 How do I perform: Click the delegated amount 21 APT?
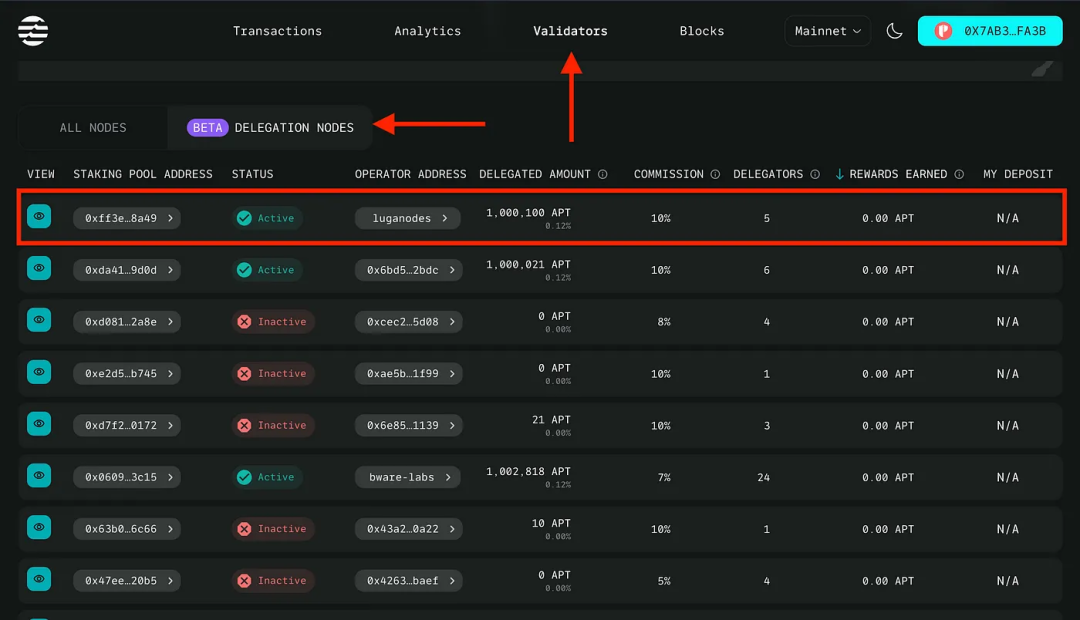click(551, 420)
